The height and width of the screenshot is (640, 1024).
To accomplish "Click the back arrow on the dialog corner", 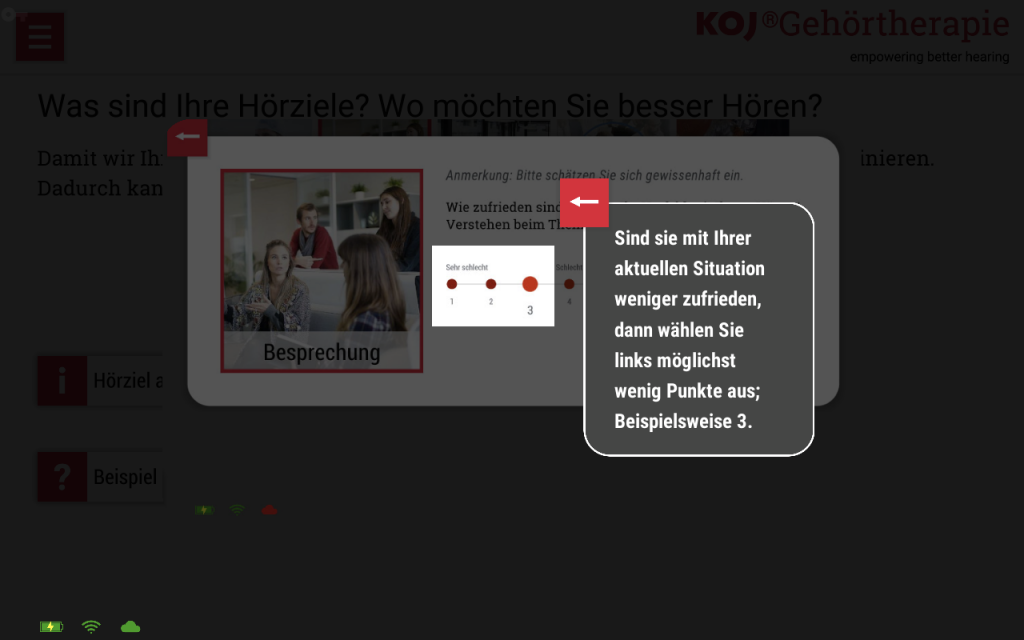I will tap(187, 137).
